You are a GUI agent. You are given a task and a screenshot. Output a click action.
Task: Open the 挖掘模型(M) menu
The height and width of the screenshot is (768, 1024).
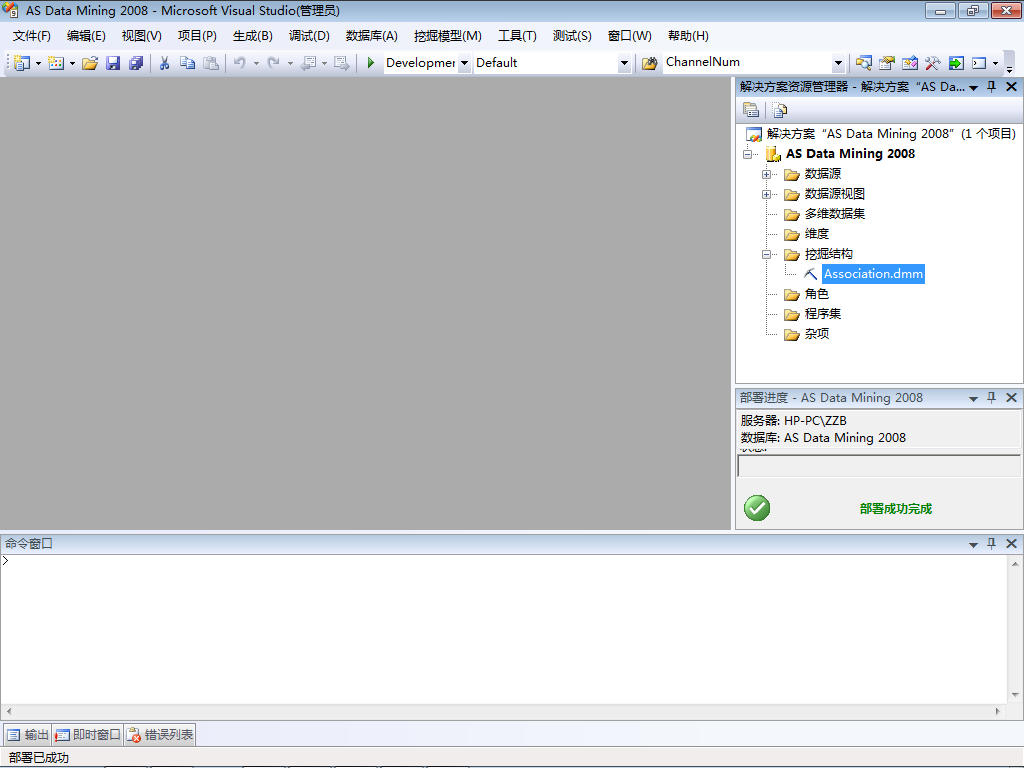[447, 36]
